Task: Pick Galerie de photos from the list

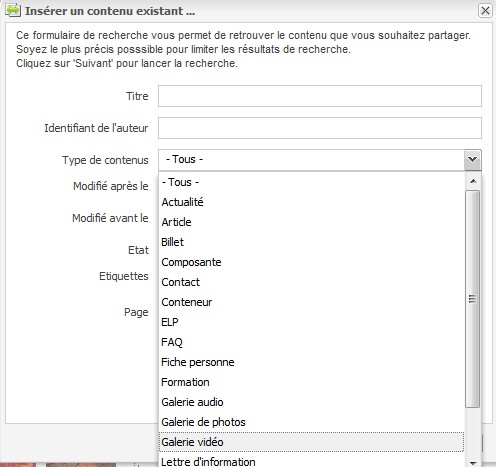Action: 311,422
